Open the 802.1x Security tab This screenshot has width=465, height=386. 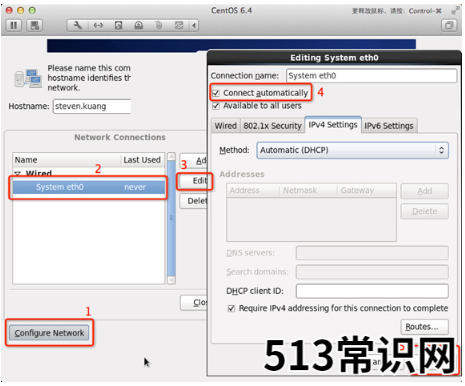click(272, 126)
